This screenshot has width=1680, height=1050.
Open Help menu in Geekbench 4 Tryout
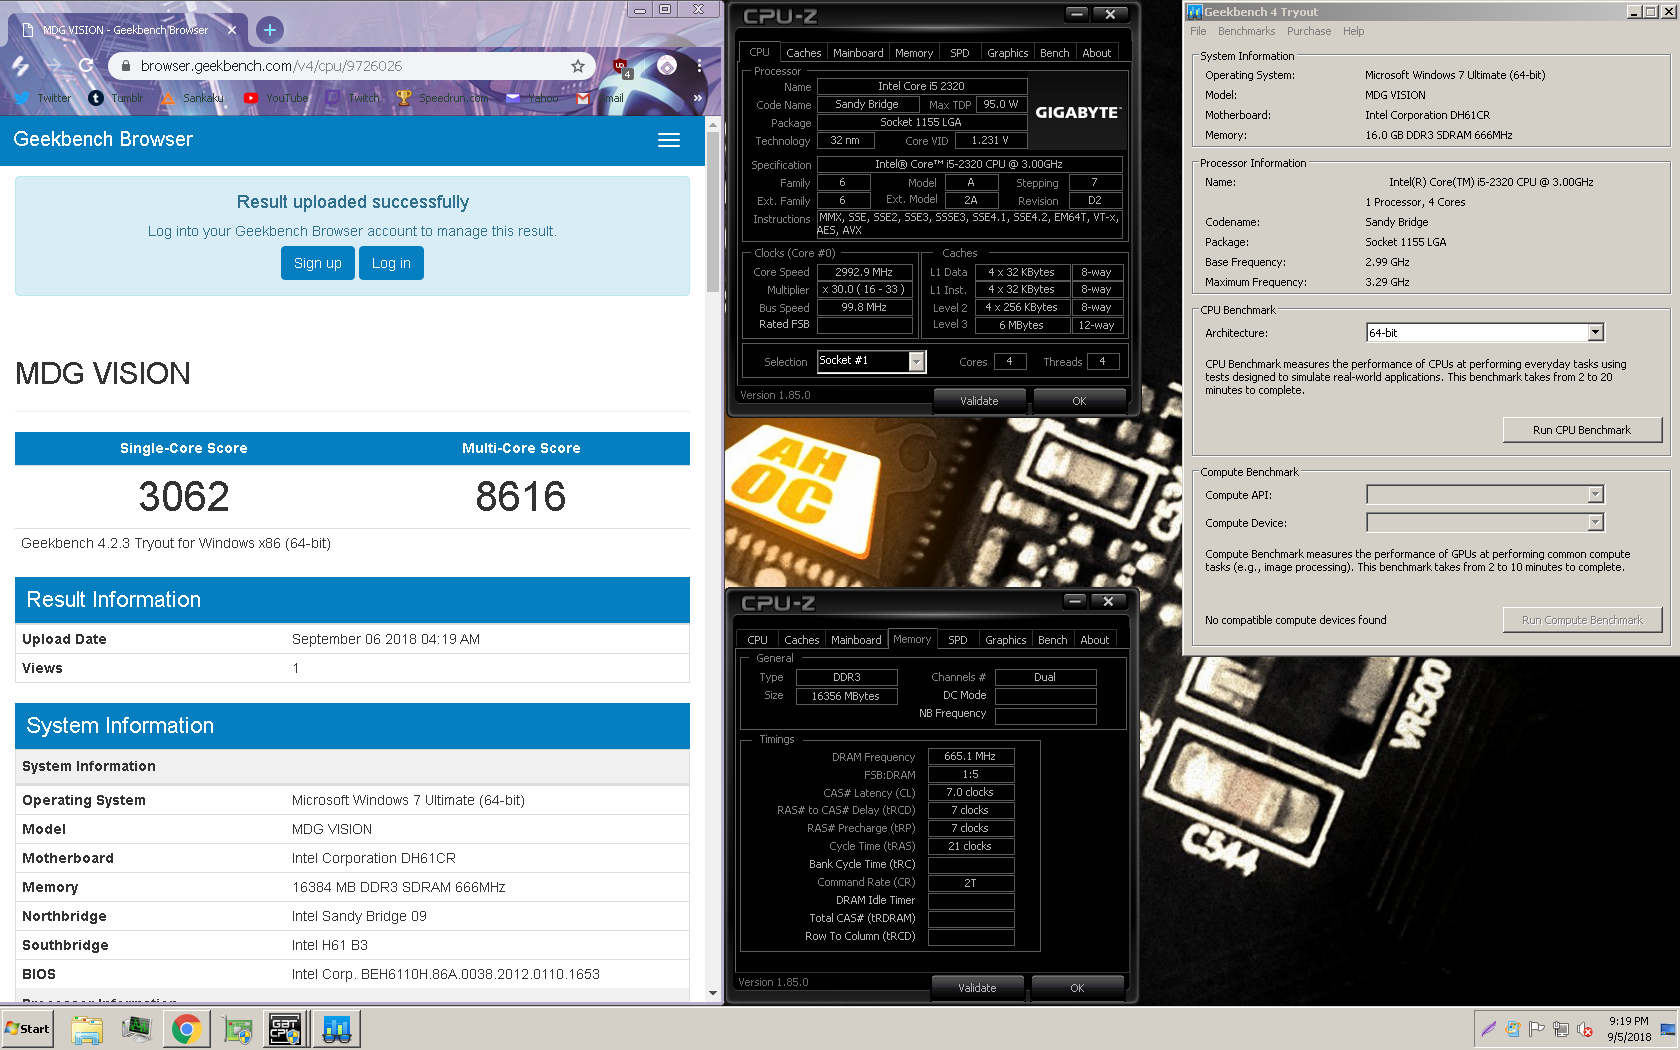coord(1353,31)
